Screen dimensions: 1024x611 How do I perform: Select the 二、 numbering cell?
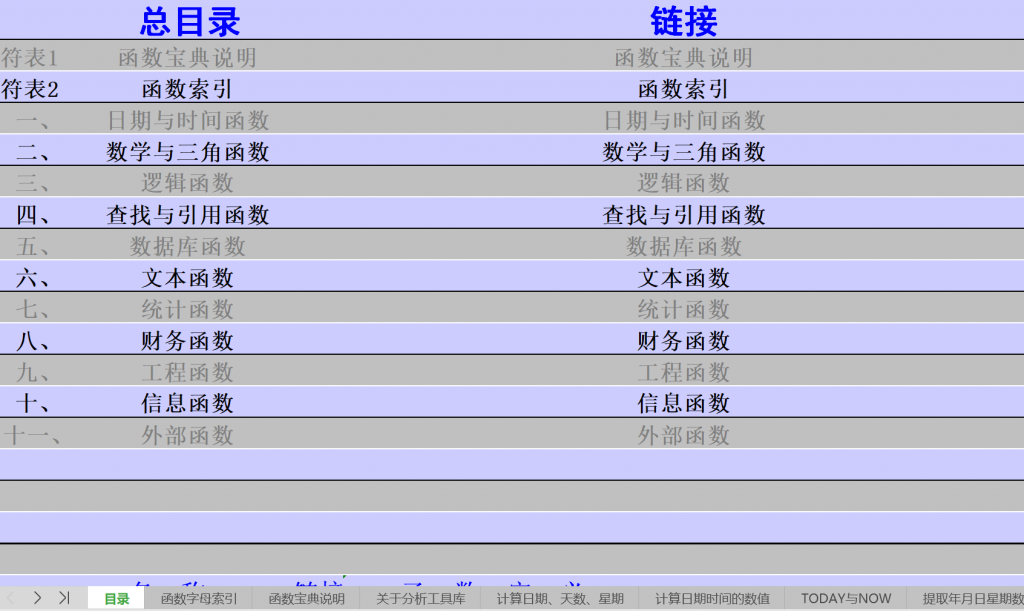[x=33, y=152]
